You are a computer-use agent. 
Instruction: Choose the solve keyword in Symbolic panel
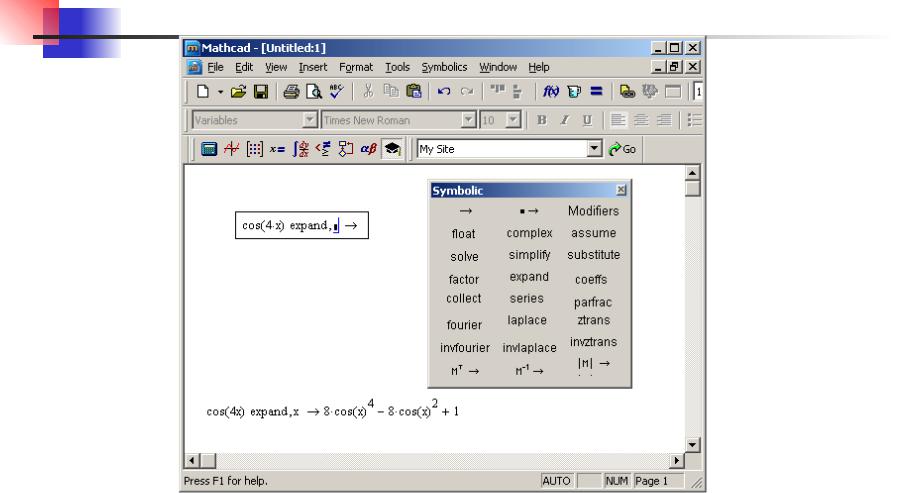464,257
